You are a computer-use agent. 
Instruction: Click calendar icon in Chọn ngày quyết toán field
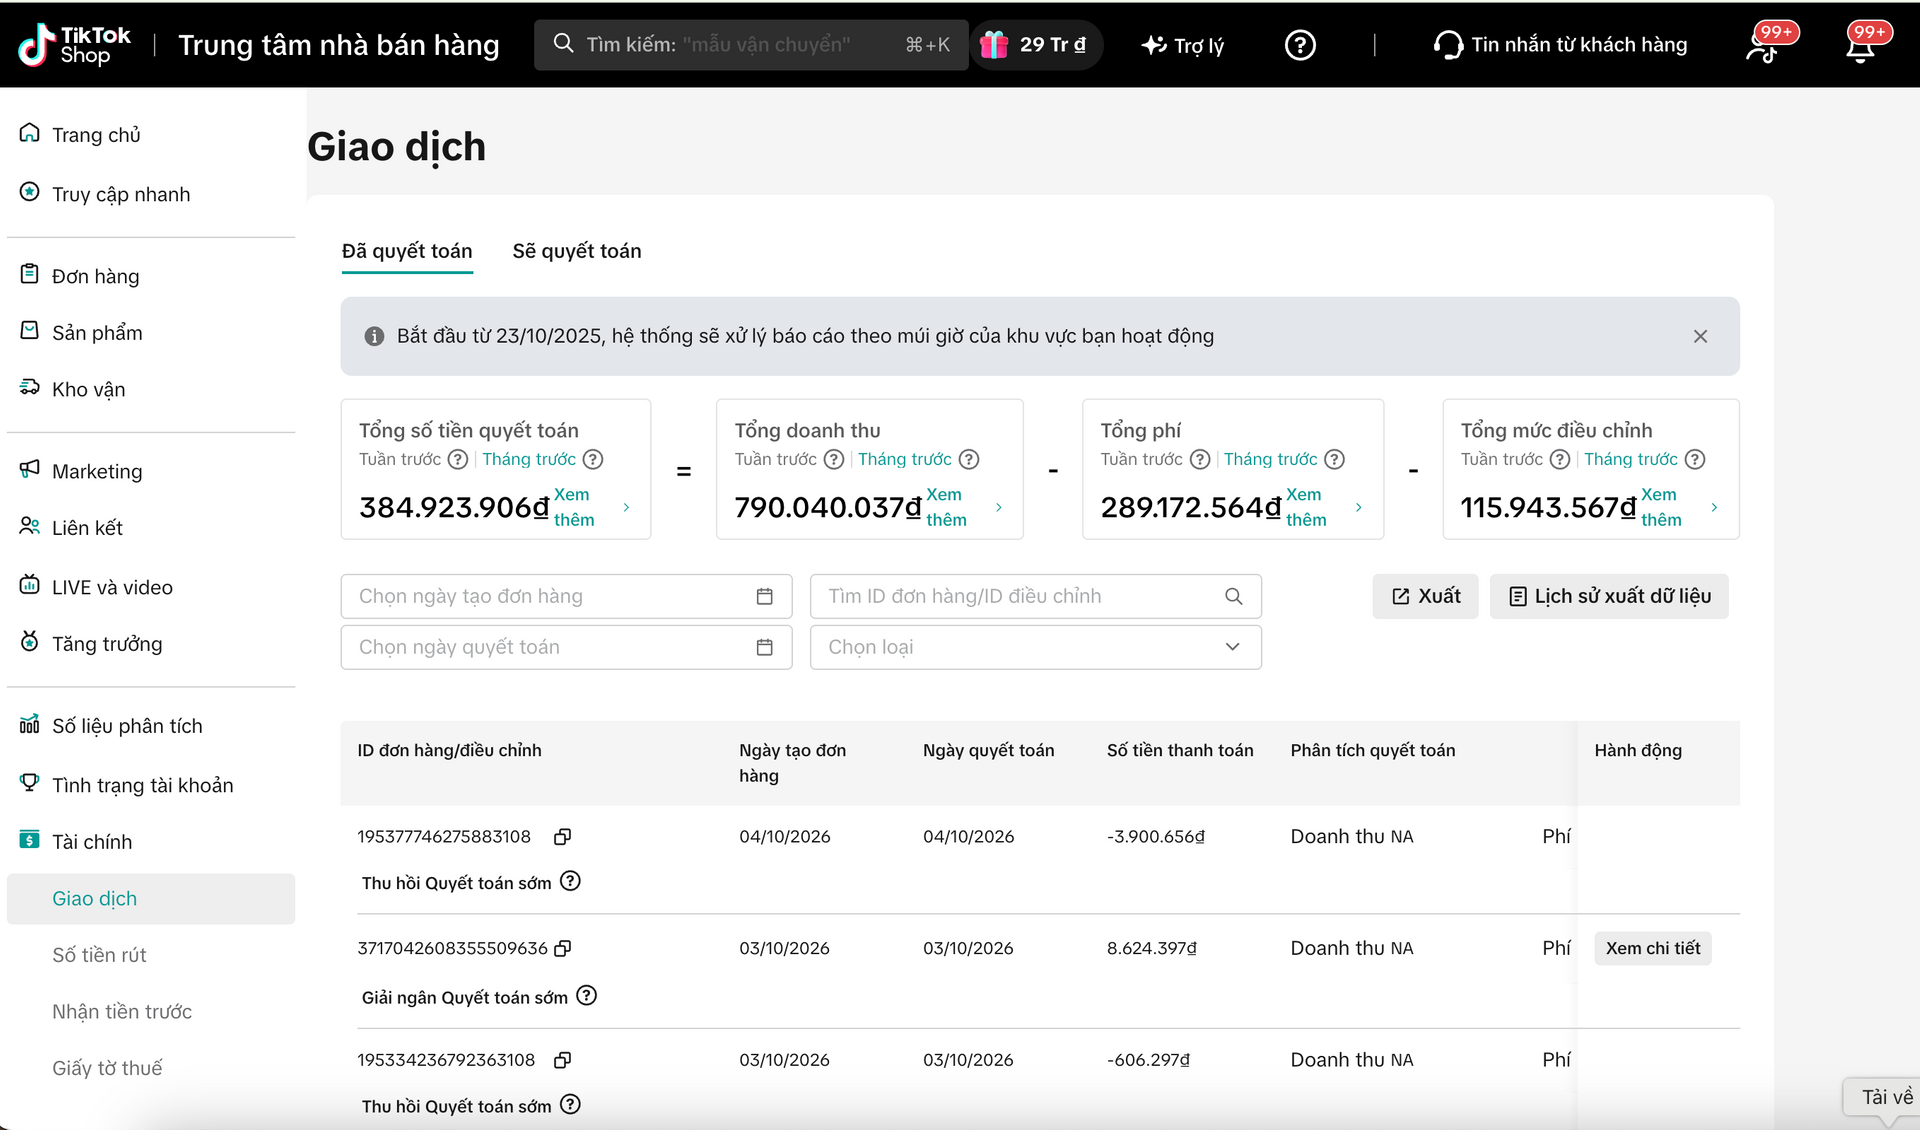(764, 647)
